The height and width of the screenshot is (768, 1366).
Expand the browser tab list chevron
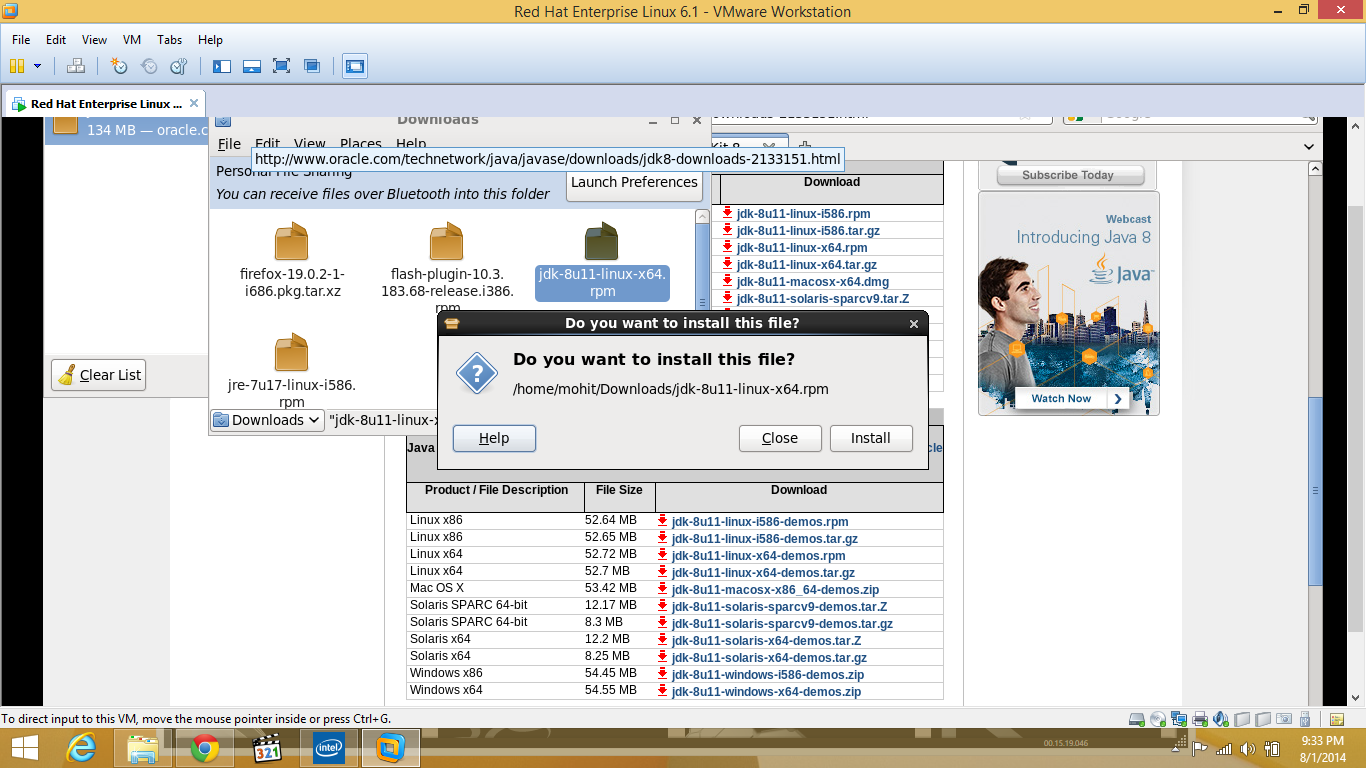coord(1310,147)
